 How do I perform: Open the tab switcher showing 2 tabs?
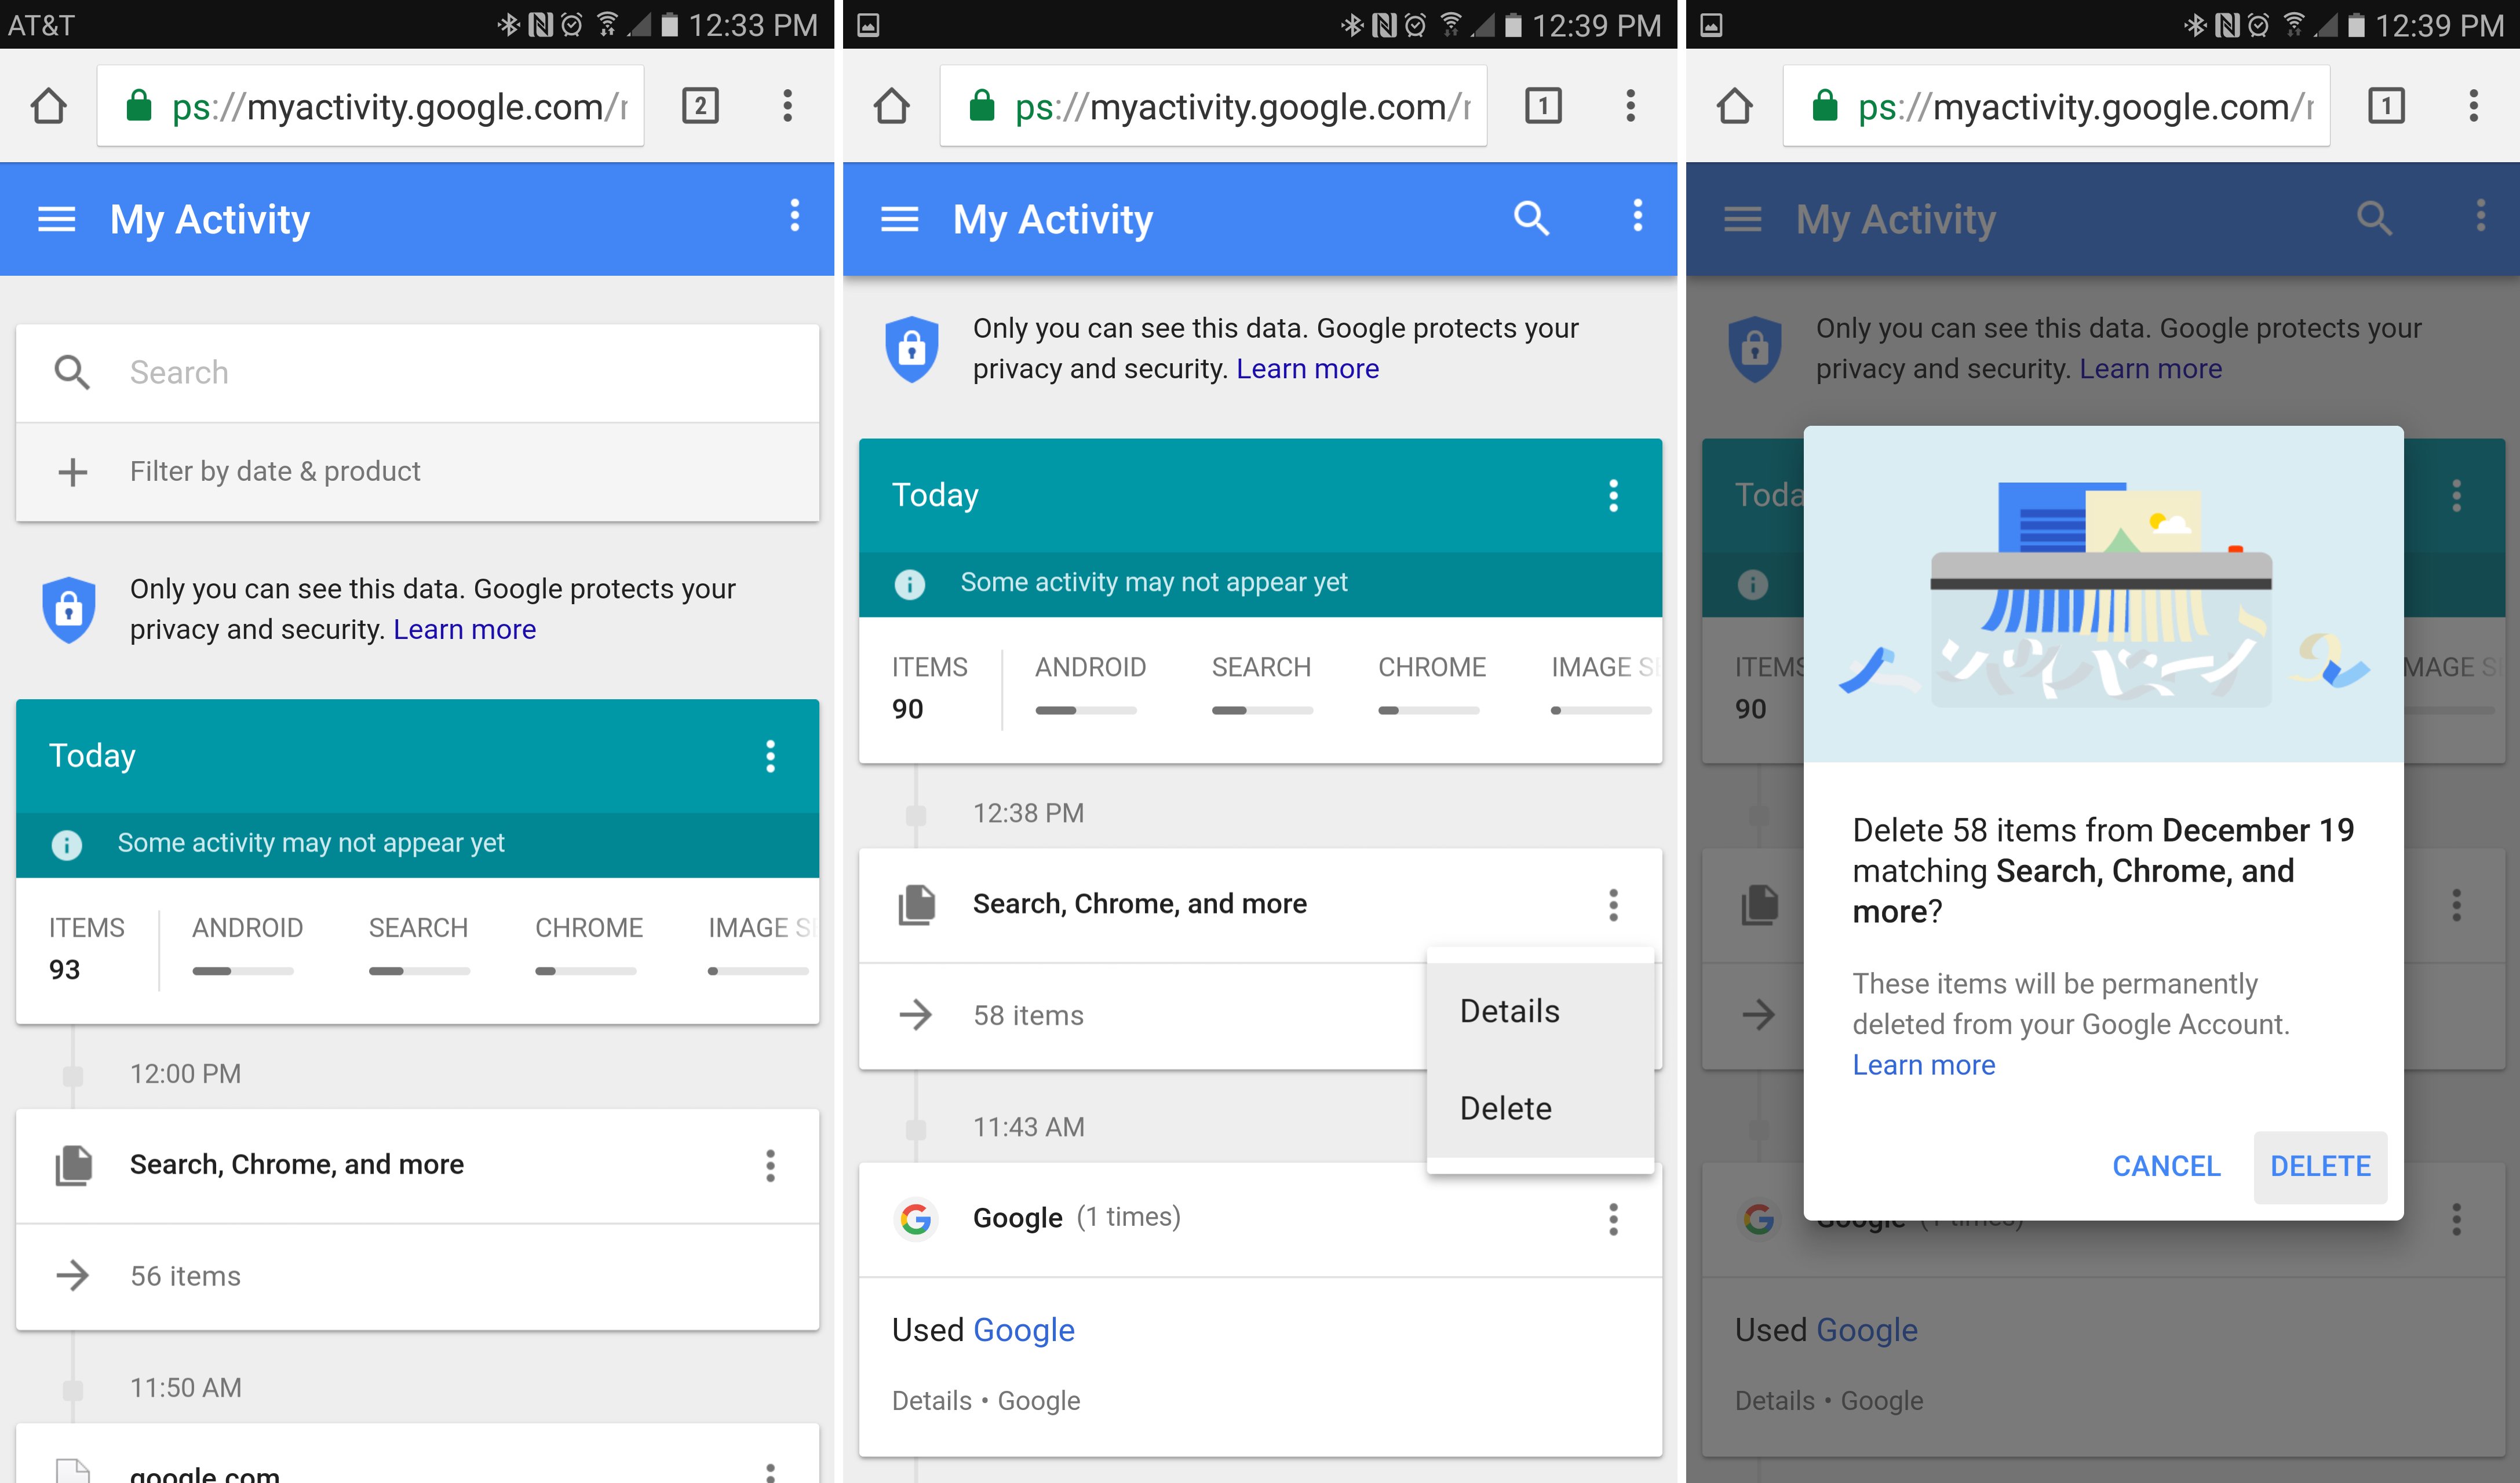tap(700, 105)
